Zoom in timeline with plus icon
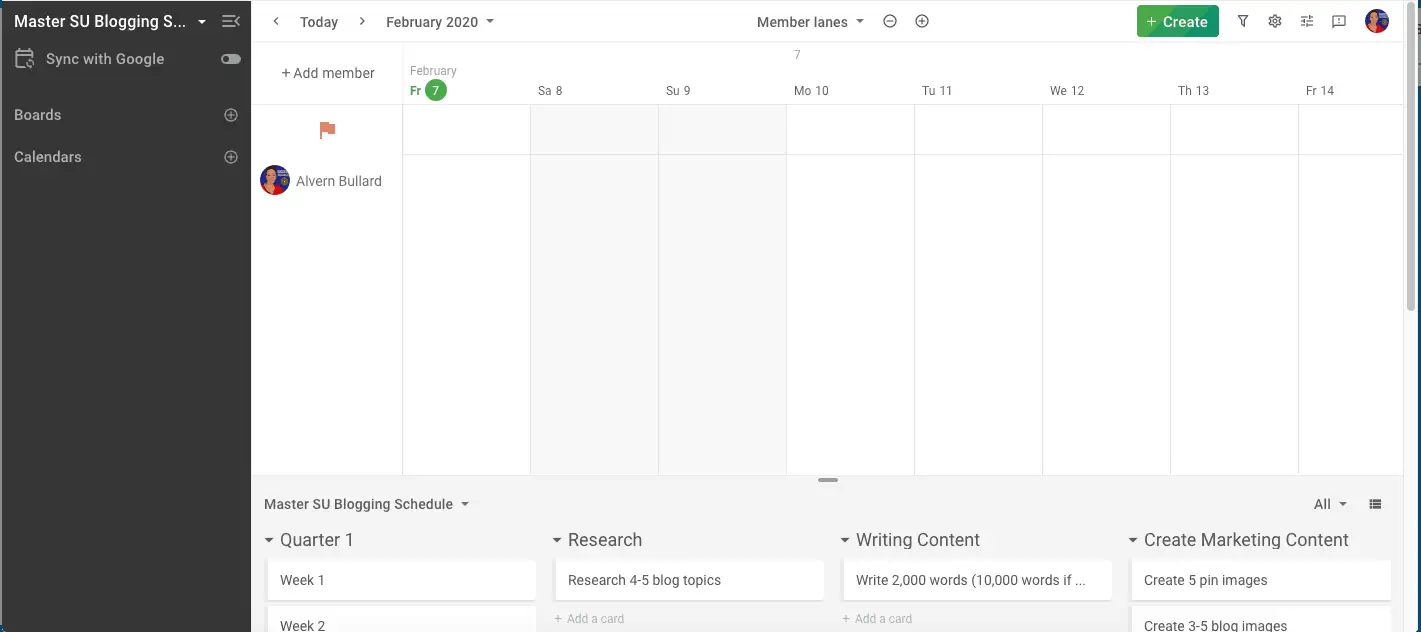The width and height of the screenshot is (1421, 632). [x=922, y=21]
